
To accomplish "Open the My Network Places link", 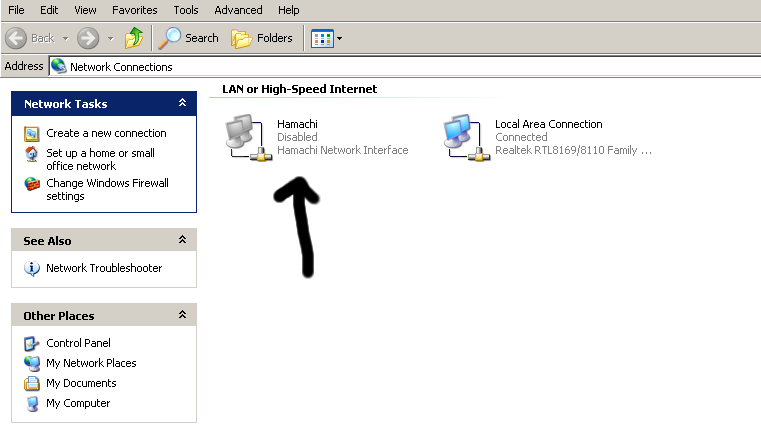I will click(91, 363).
